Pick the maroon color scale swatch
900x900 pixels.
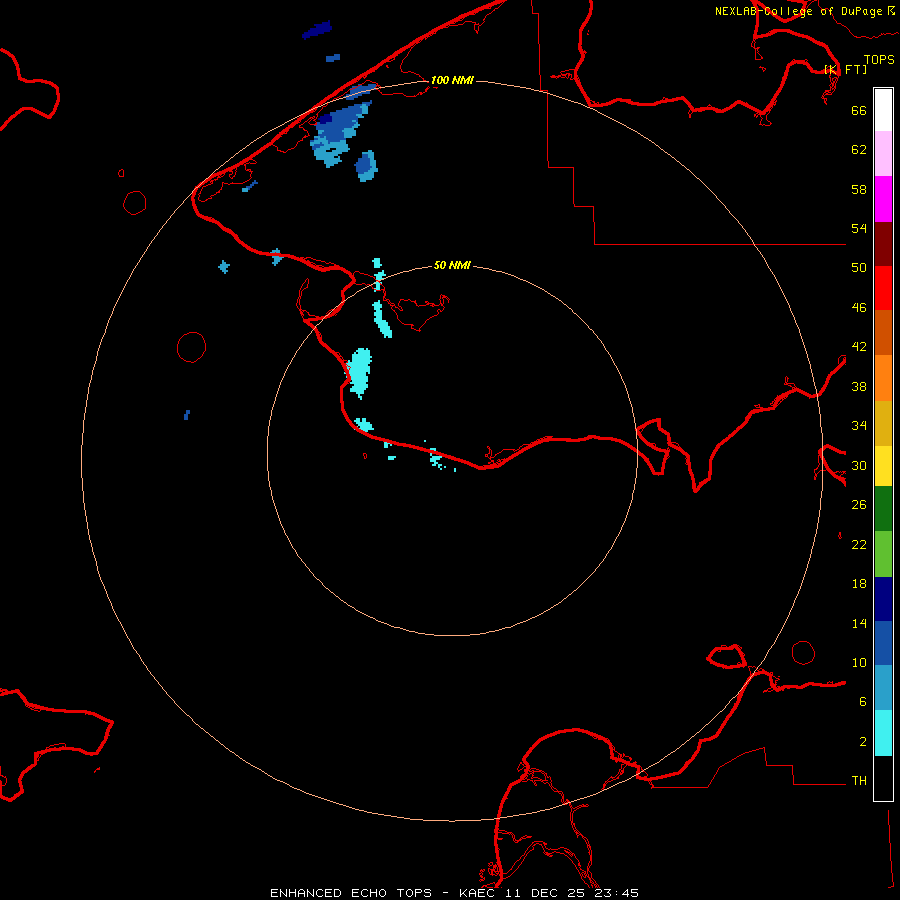[x=883, y=243]
